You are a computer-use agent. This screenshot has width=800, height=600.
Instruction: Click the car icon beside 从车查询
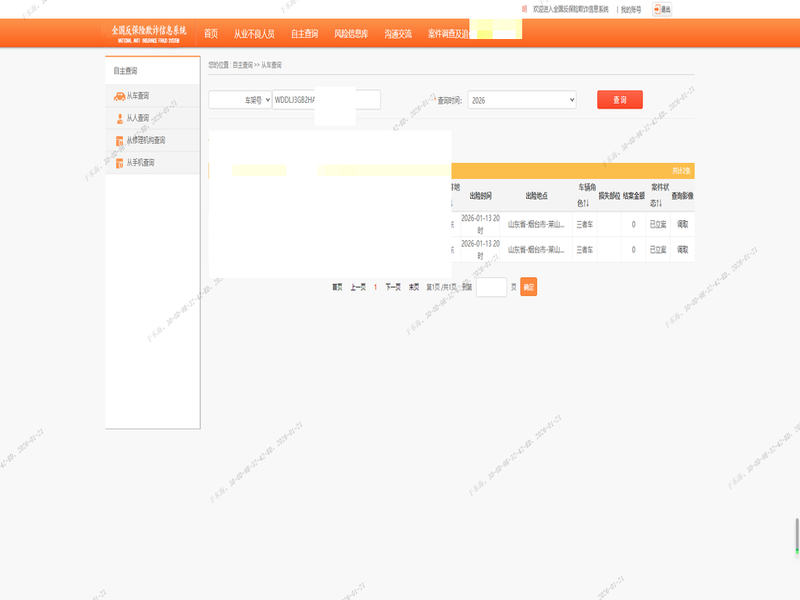coord(119,96)
